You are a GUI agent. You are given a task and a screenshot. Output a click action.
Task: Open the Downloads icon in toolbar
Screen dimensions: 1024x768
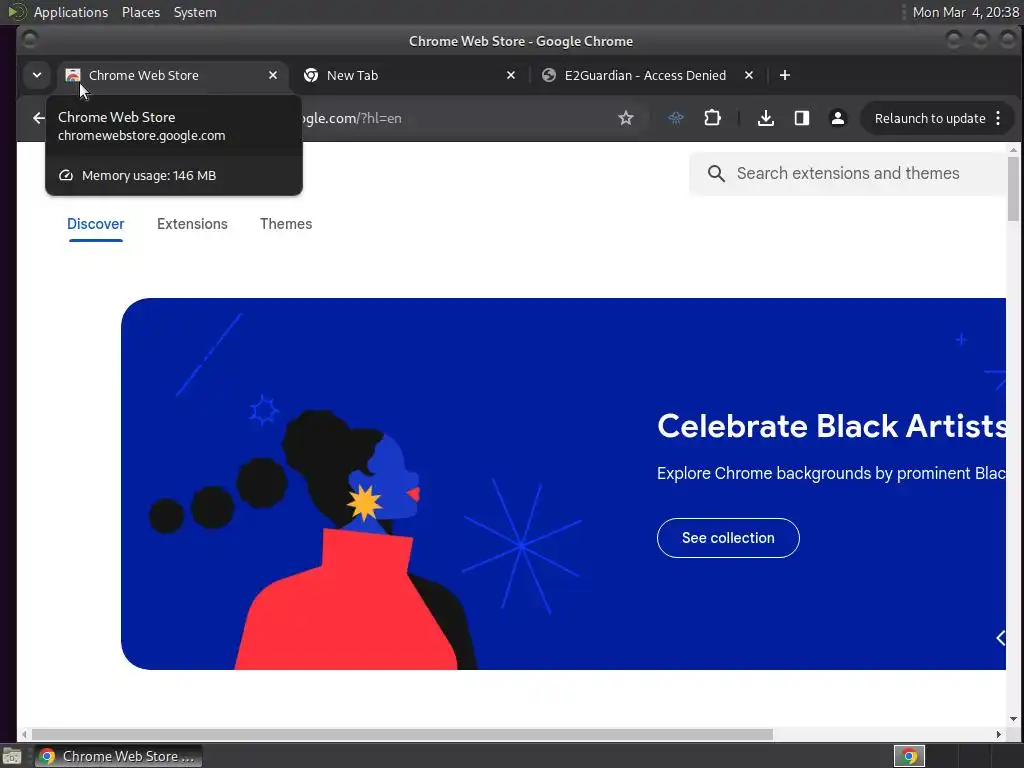click(x=766, y=118)
